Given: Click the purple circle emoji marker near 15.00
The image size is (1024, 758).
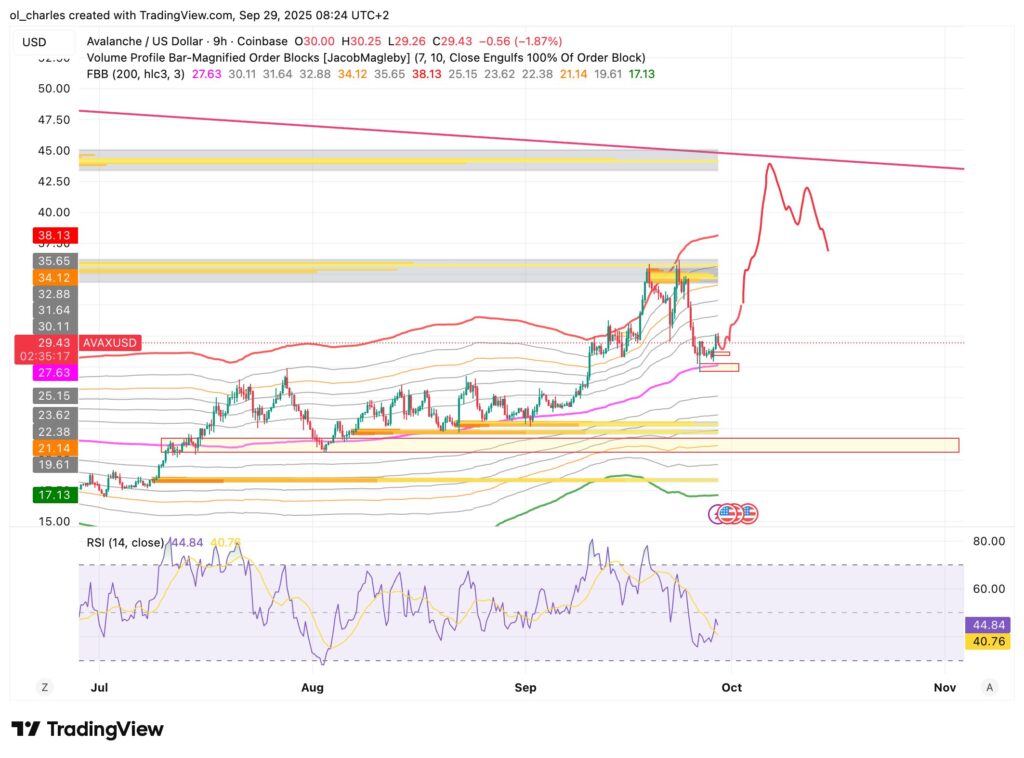Looking at the screenshot, I should tap(714, 513).
